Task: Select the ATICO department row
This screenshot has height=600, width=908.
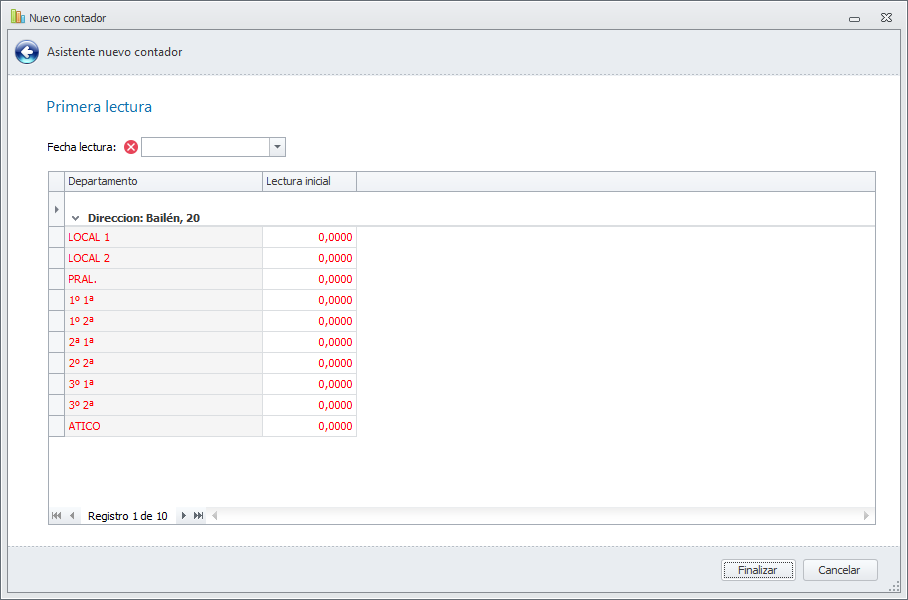Action: click(163, 426)
